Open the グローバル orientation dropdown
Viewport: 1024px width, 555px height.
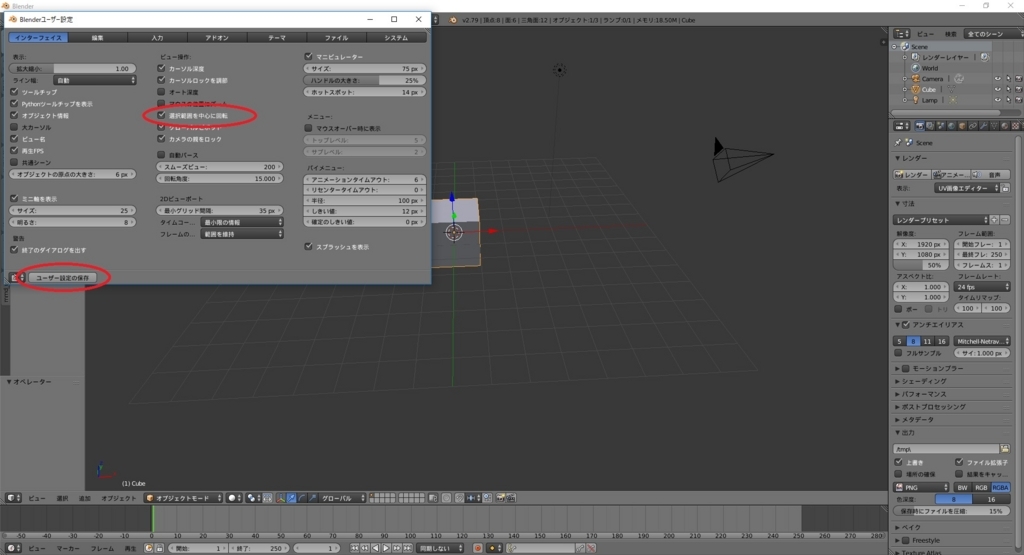coord(342,498)
